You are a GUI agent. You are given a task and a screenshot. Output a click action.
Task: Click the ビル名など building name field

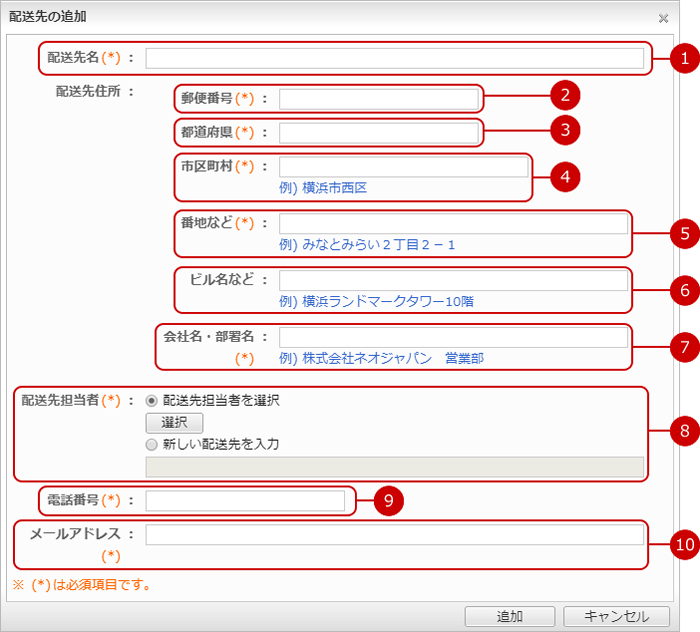[453, 280]
